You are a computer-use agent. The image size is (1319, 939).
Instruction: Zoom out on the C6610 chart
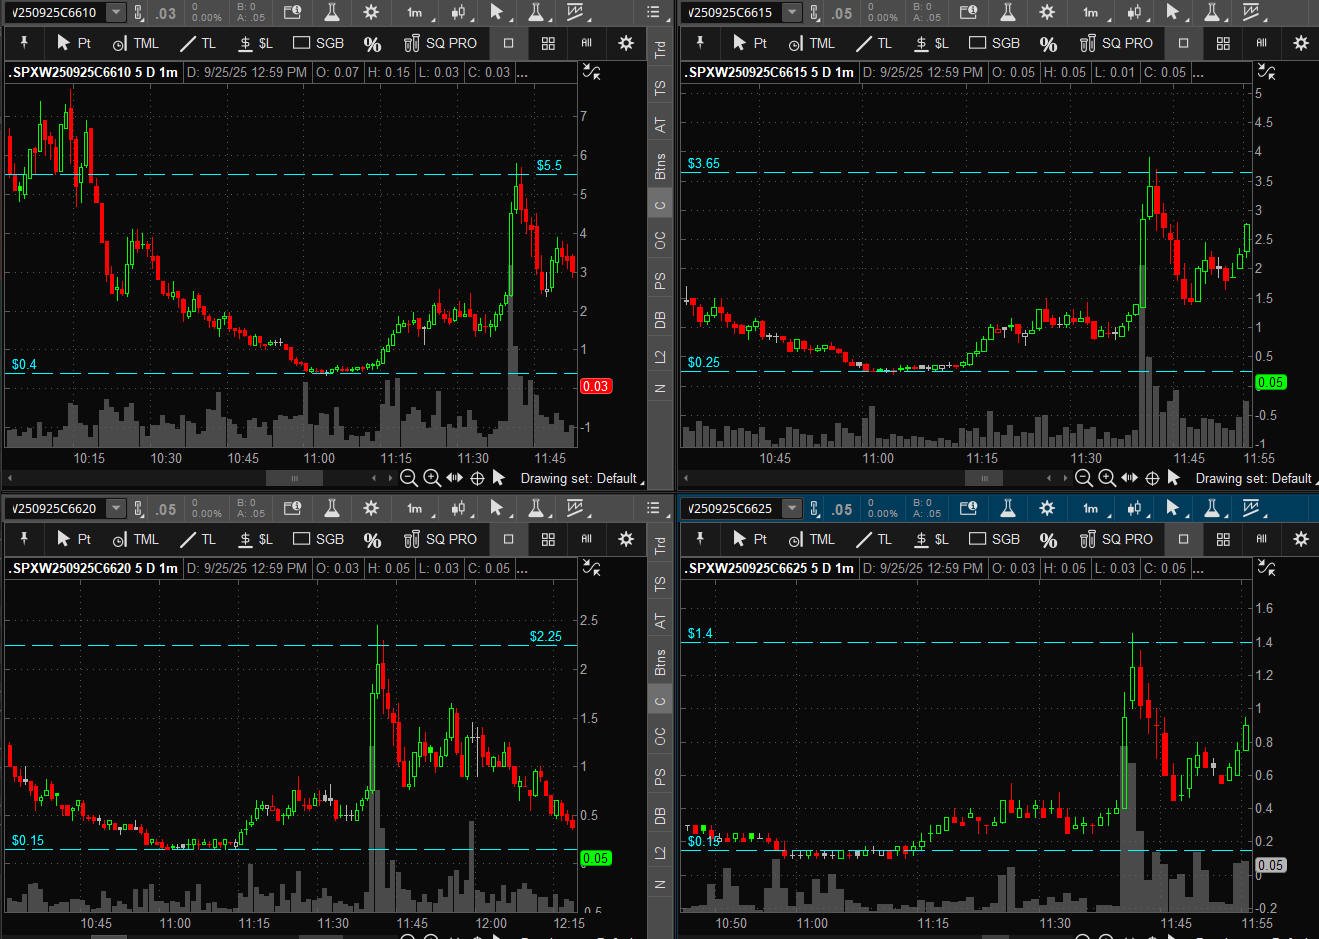point(408,478)
